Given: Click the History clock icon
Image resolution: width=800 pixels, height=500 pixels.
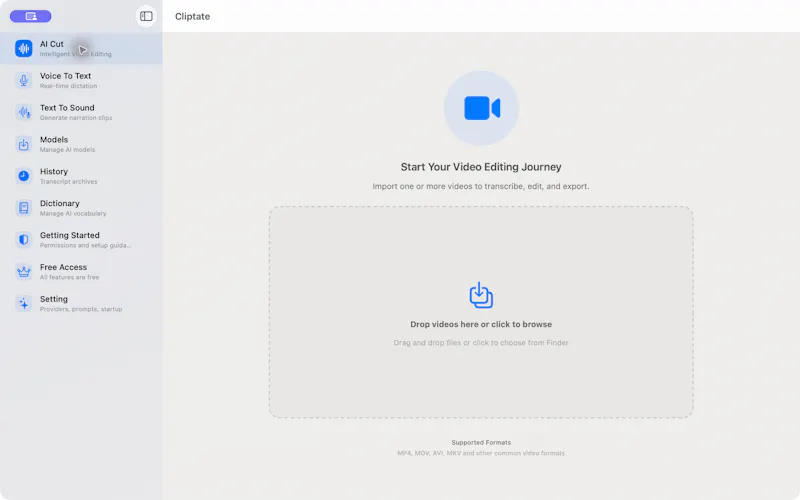Looking at the screenshot, I should [x=23, y=176].
